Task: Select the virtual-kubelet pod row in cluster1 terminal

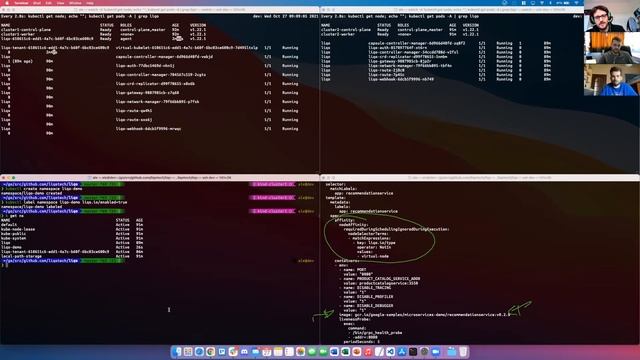Action: point(150,48)
